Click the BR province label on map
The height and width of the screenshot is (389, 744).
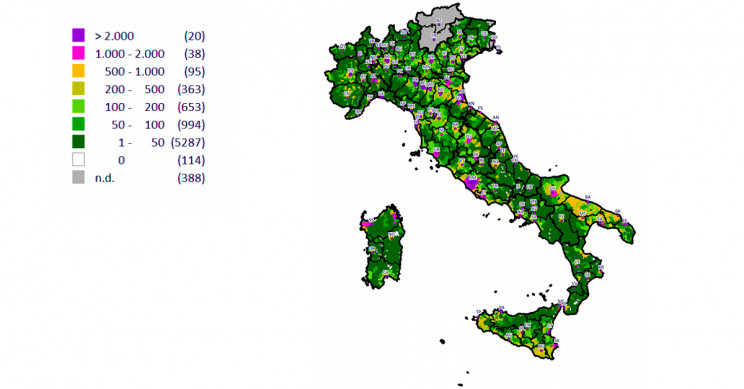click(618, 211)
